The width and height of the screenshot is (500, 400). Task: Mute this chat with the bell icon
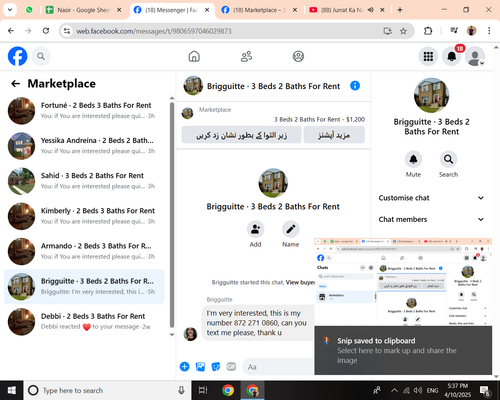[413, 159]
